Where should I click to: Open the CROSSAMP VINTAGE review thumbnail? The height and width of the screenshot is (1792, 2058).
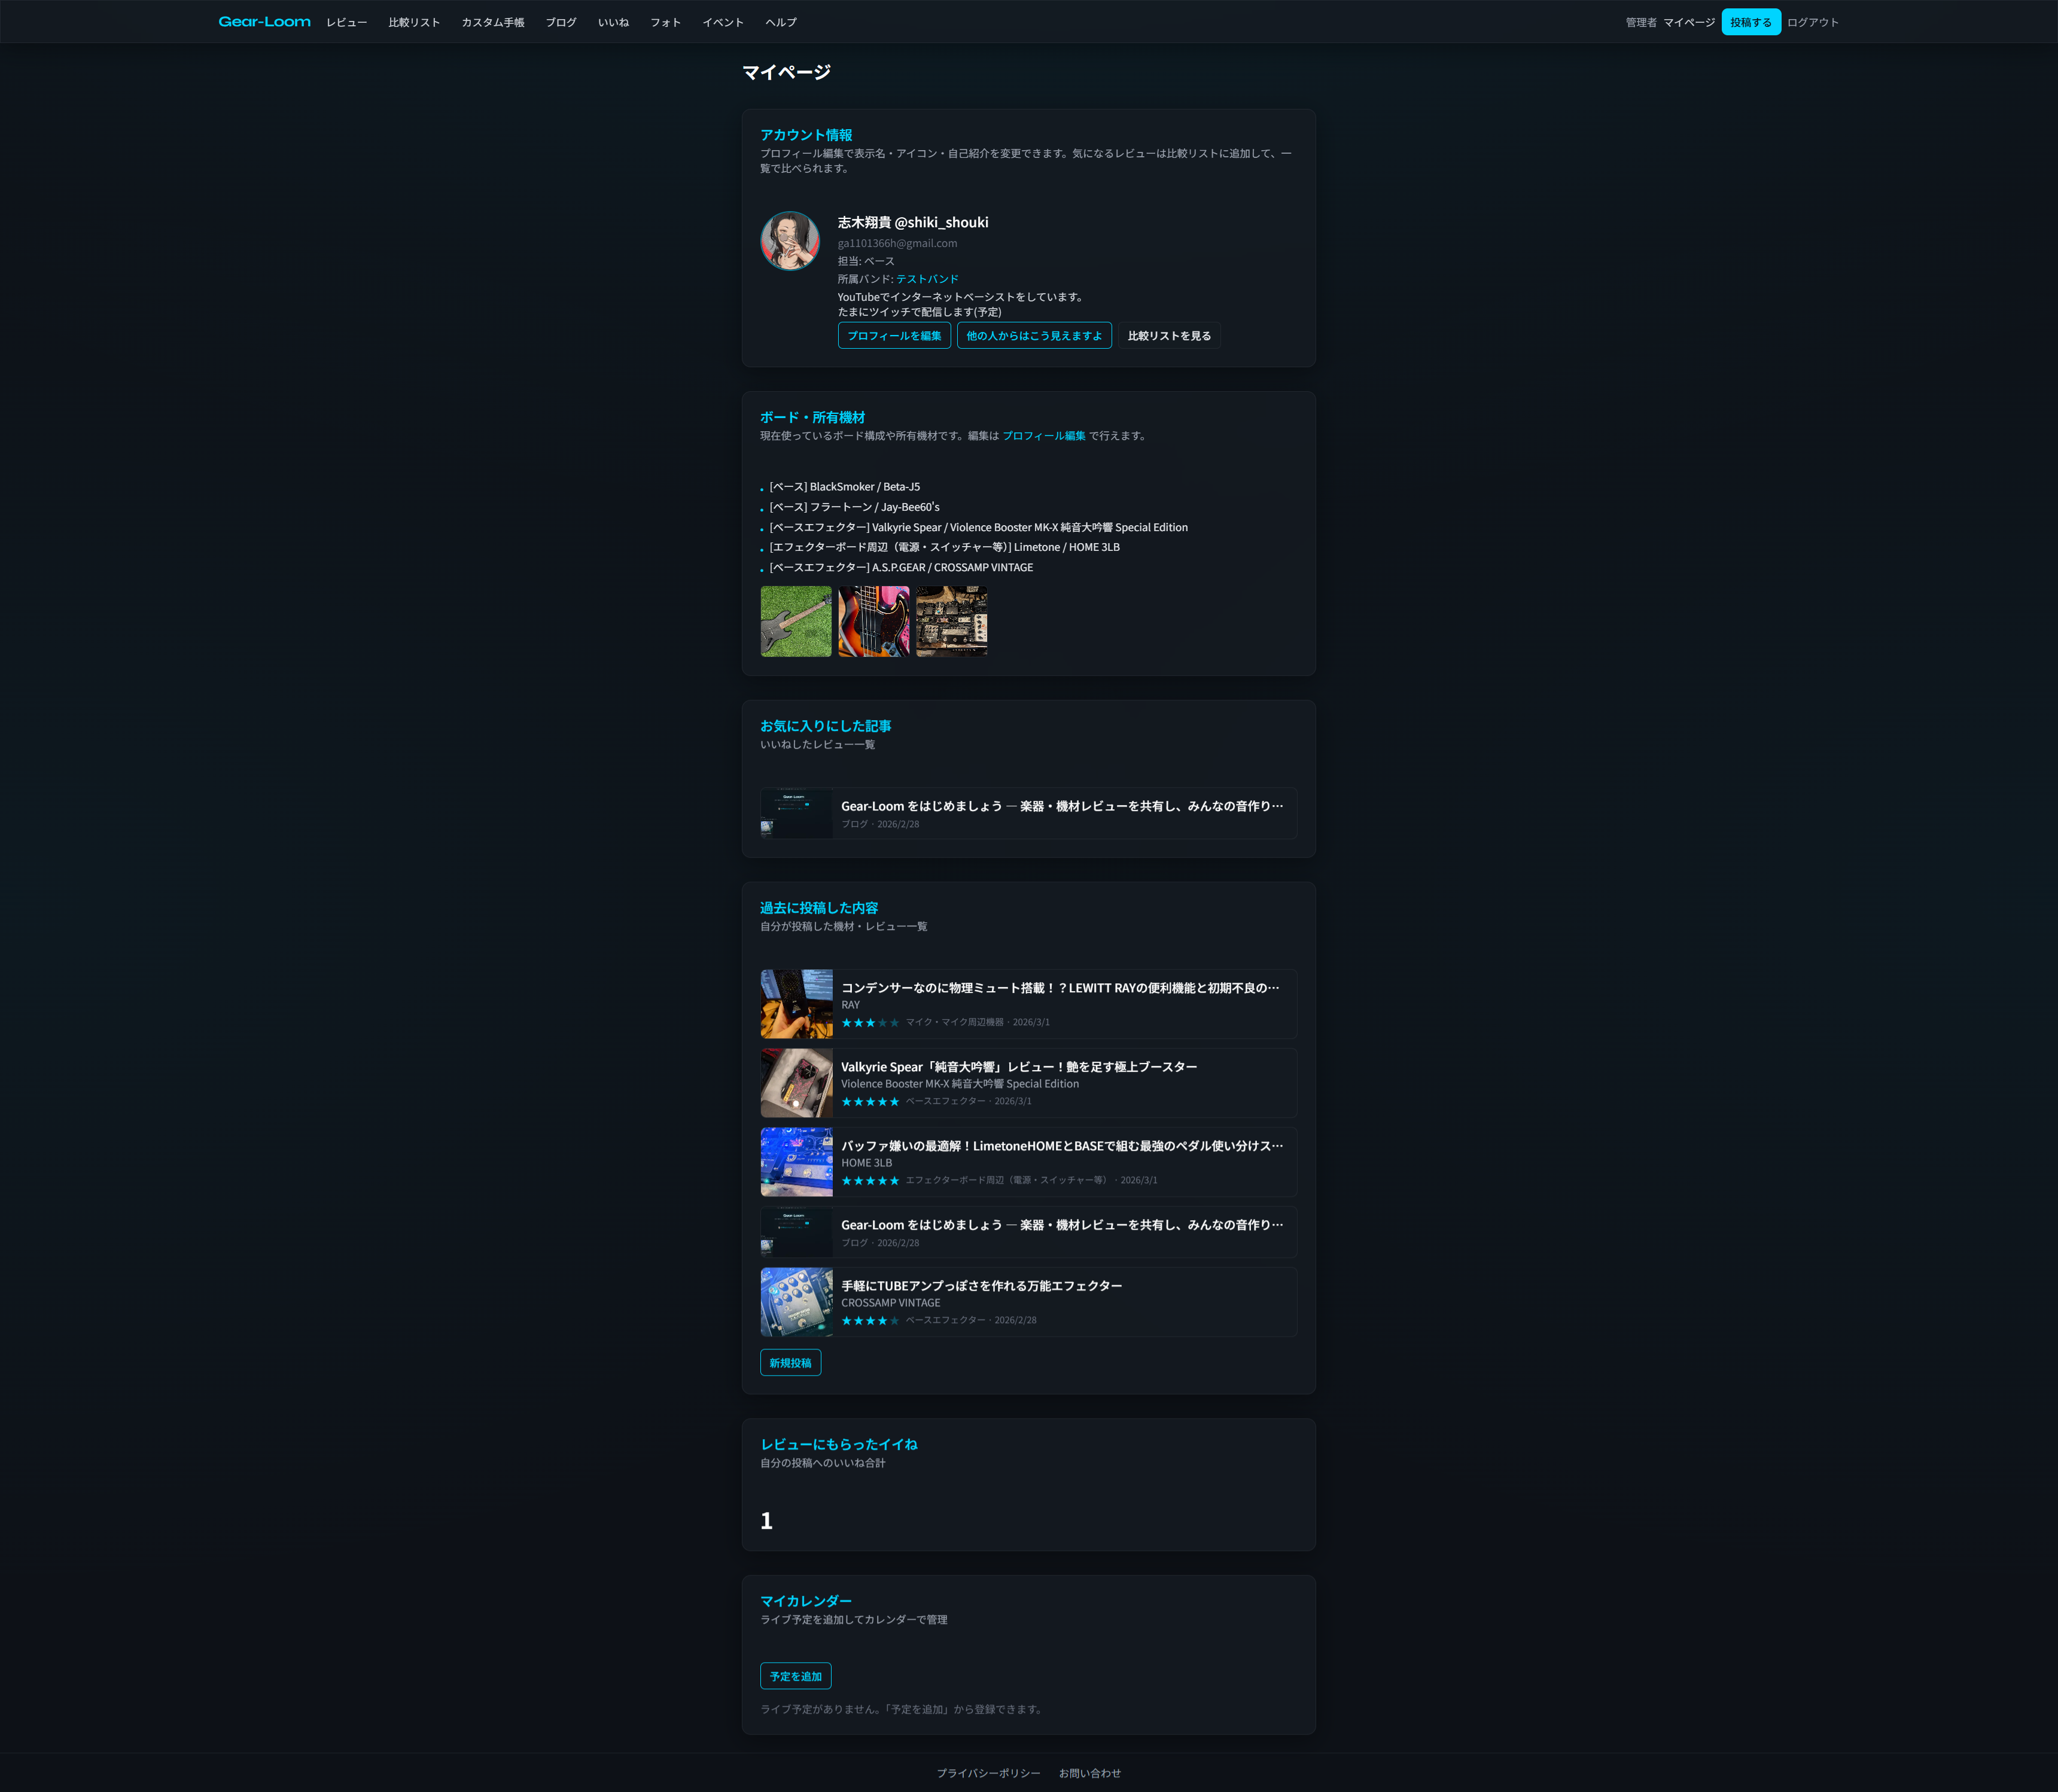796,1302
